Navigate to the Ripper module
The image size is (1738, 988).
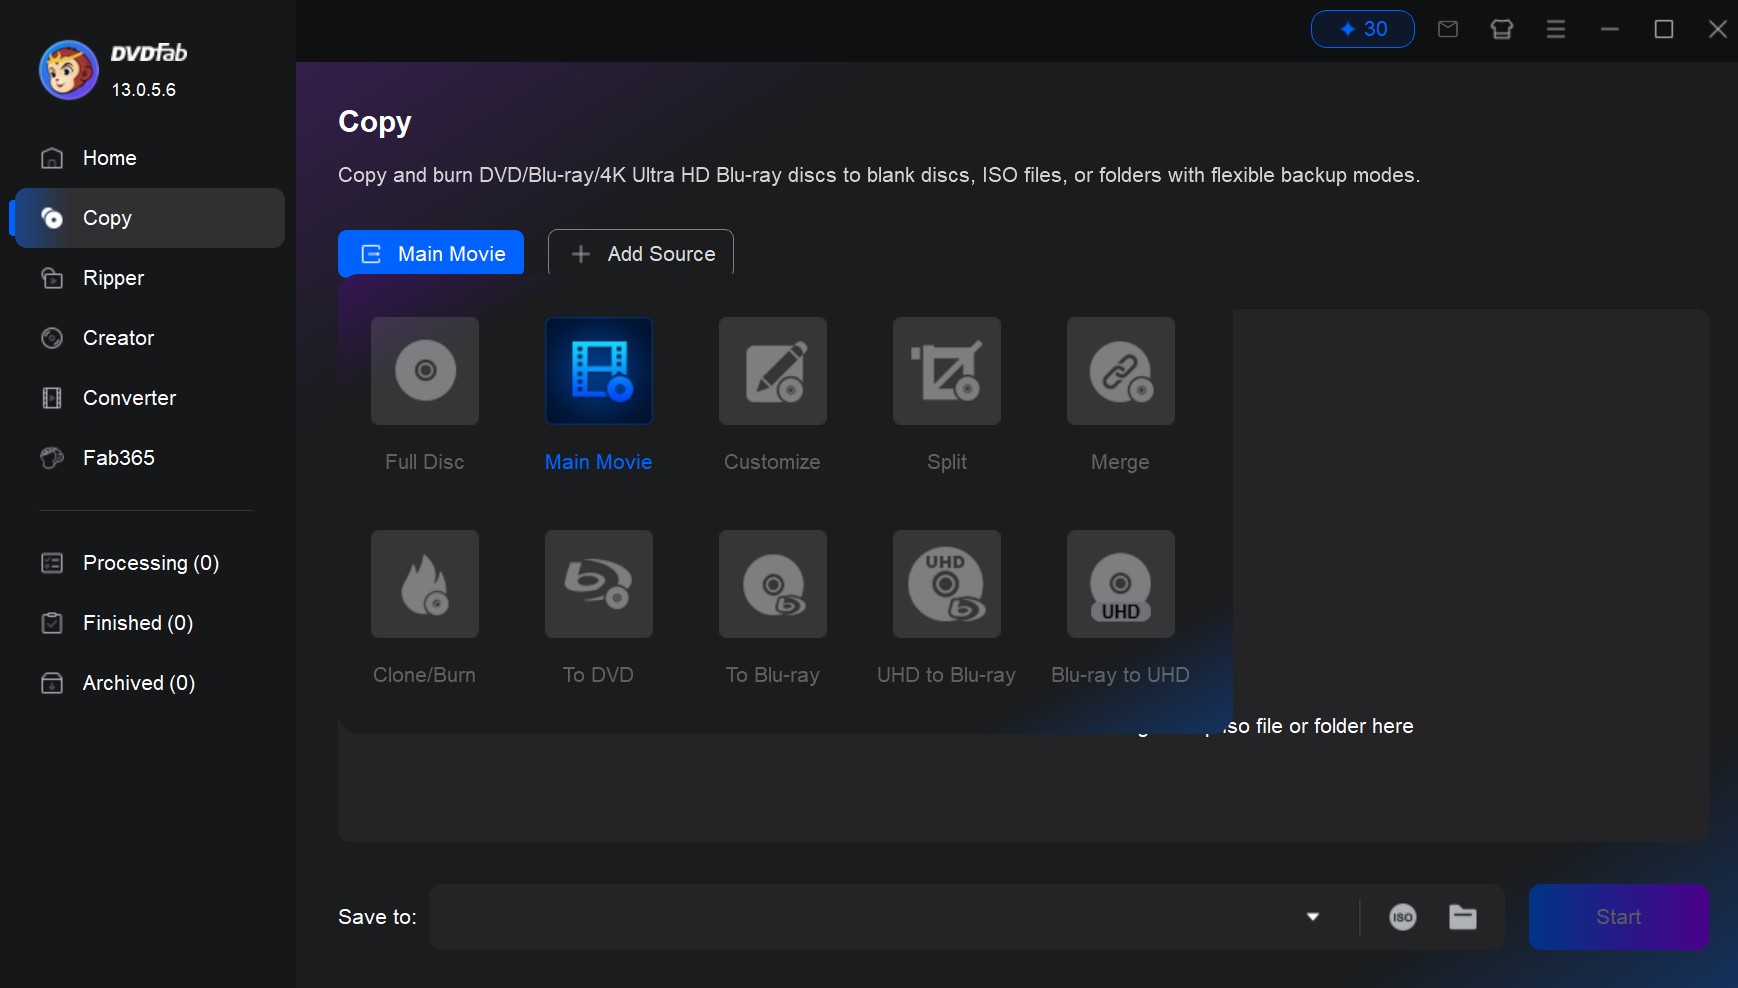point(113,278)
